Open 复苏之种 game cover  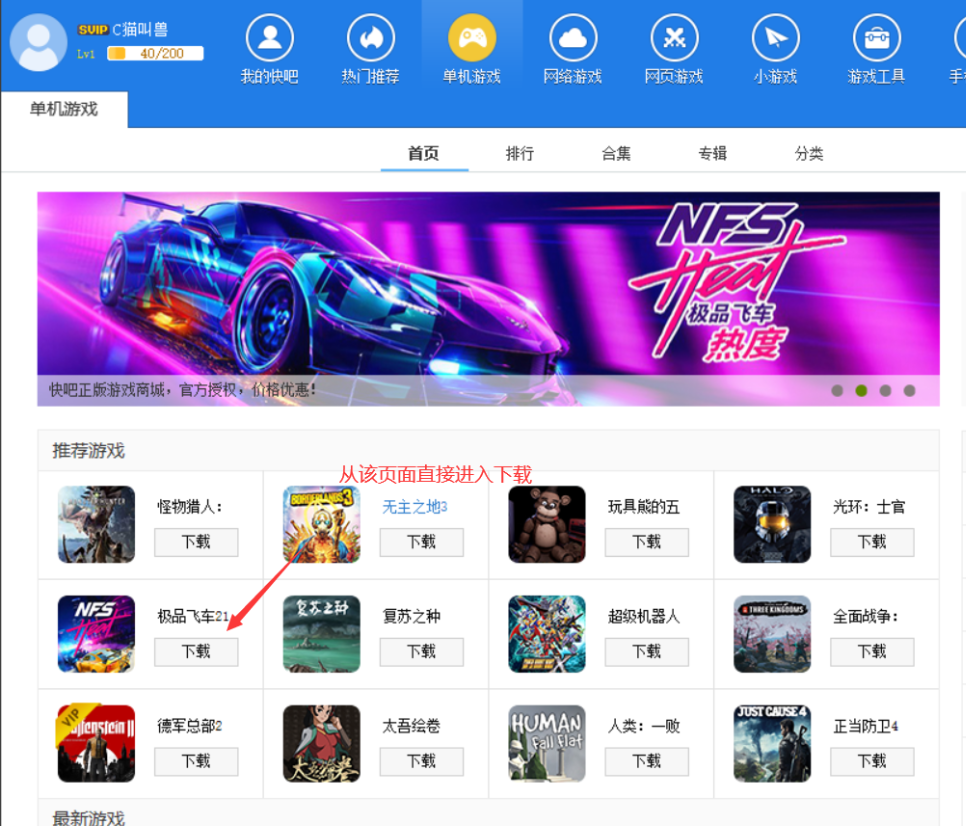coord(322,634)
